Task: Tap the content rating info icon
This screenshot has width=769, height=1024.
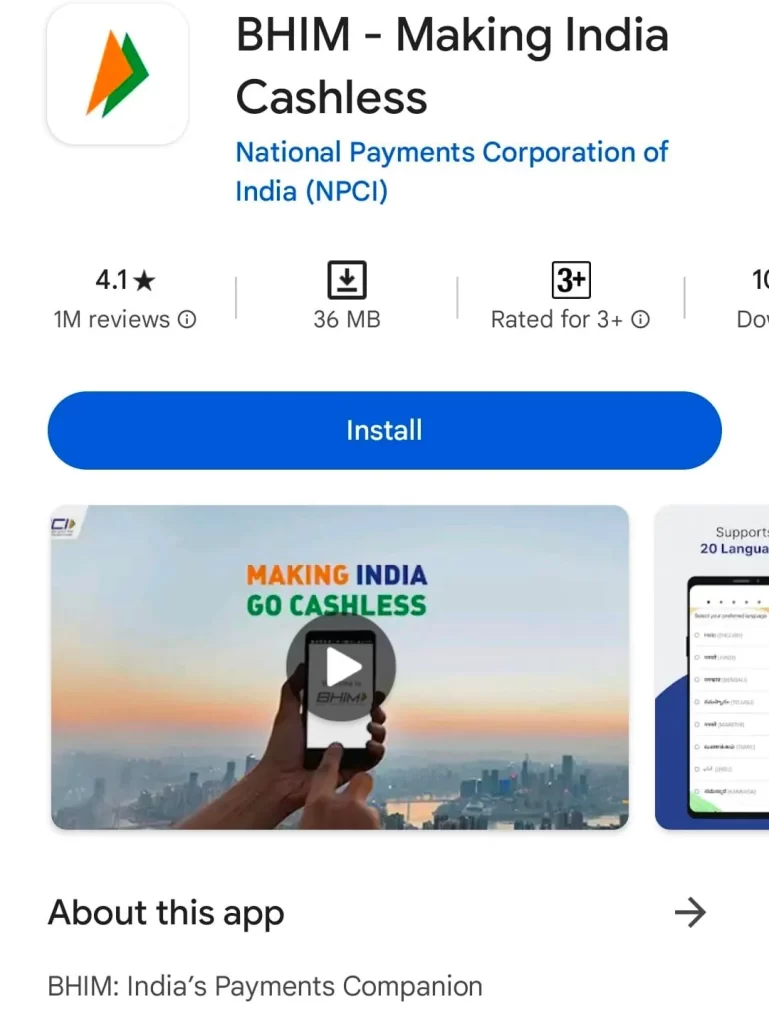Action: [641, 319]
